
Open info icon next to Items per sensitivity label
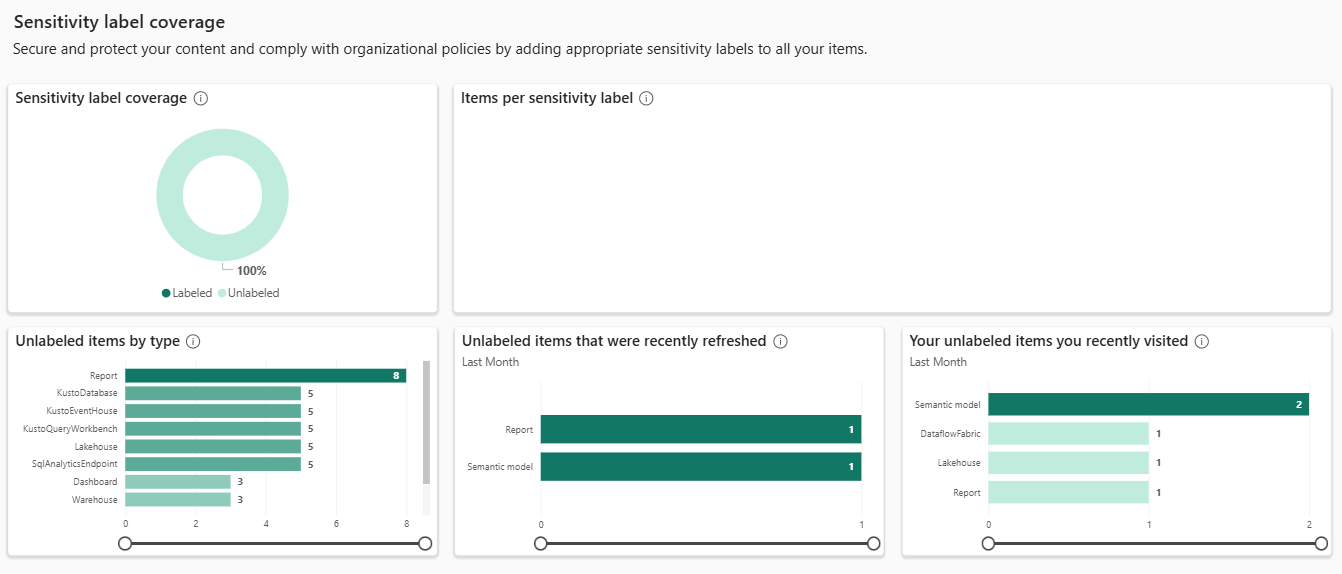tap(646, 98)
